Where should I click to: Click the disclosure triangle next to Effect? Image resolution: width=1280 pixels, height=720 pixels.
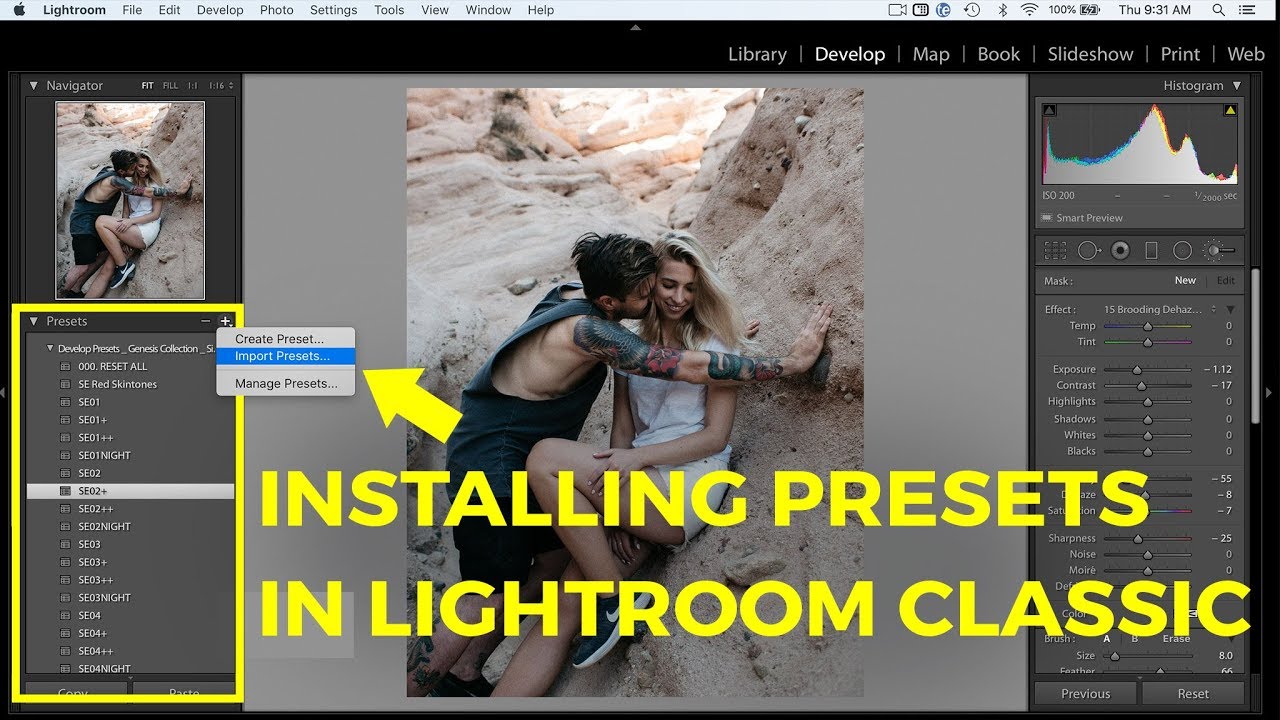click(1230, 310)
